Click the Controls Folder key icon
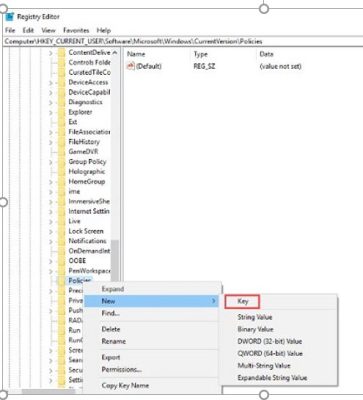The width and height of the screenshot is (363, 400). point(62,63)
